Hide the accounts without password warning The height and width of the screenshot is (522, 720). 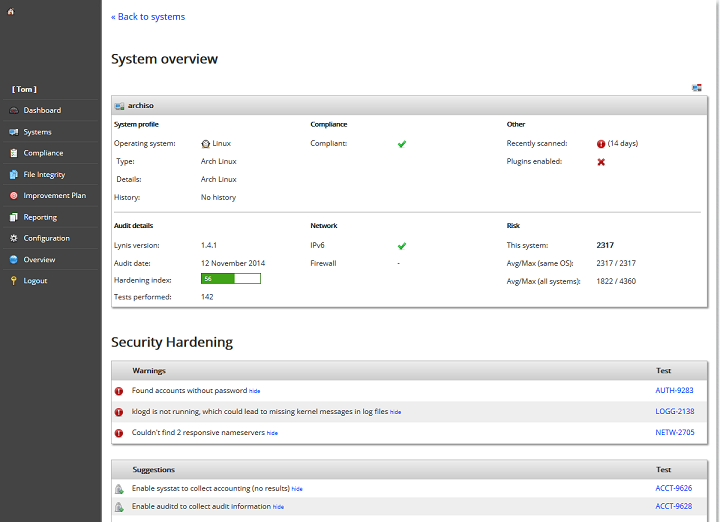pyautogui.click(x=254, y=392)
